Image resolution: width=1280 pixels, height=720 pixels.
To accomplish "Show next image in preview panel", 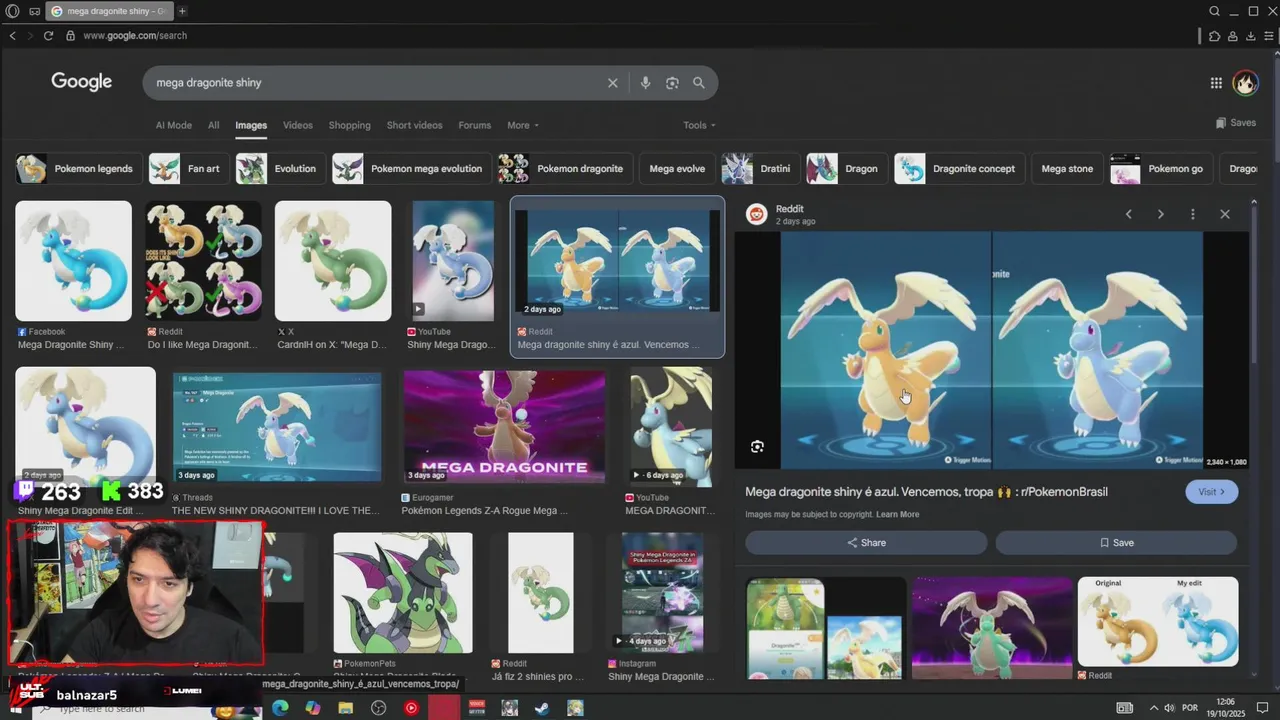I will point(1160,214).
